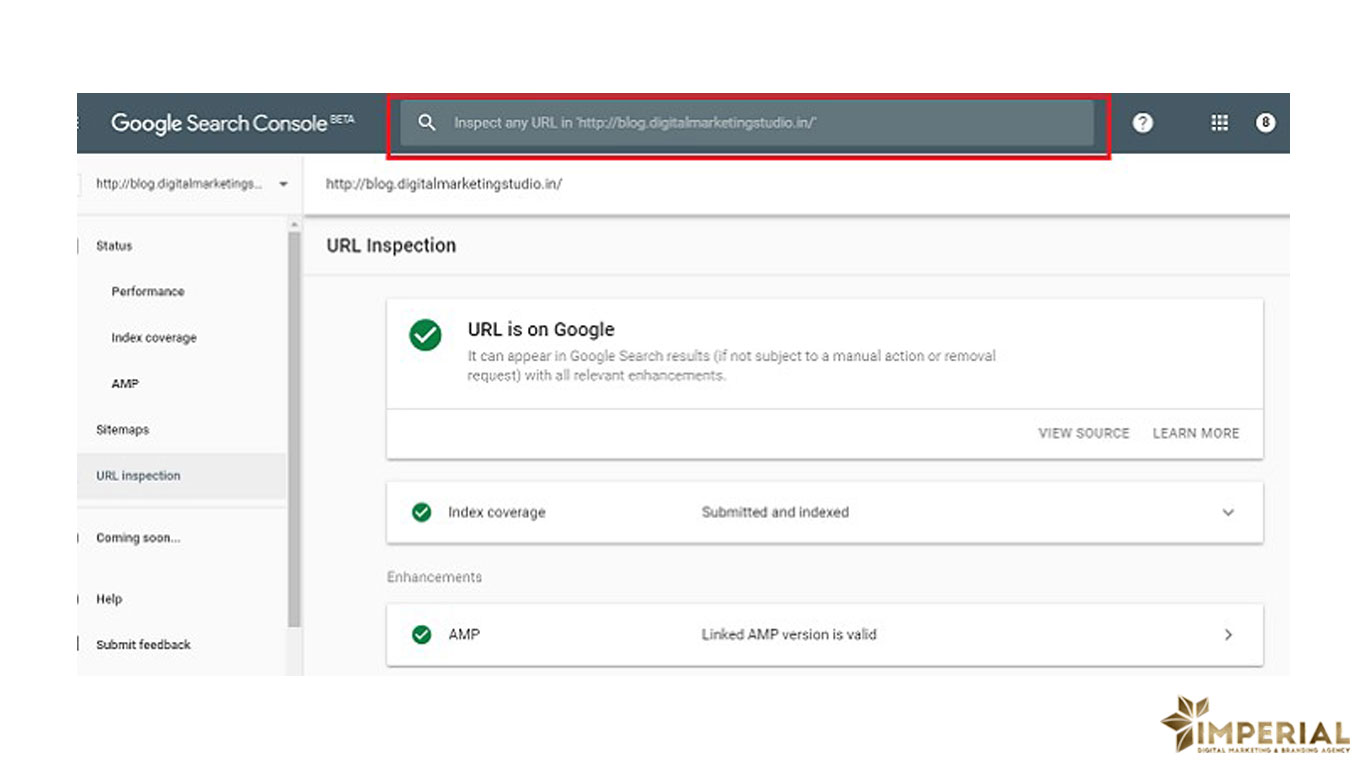
Task: Open the Google apps grid icon
Action: [1219, 123]
